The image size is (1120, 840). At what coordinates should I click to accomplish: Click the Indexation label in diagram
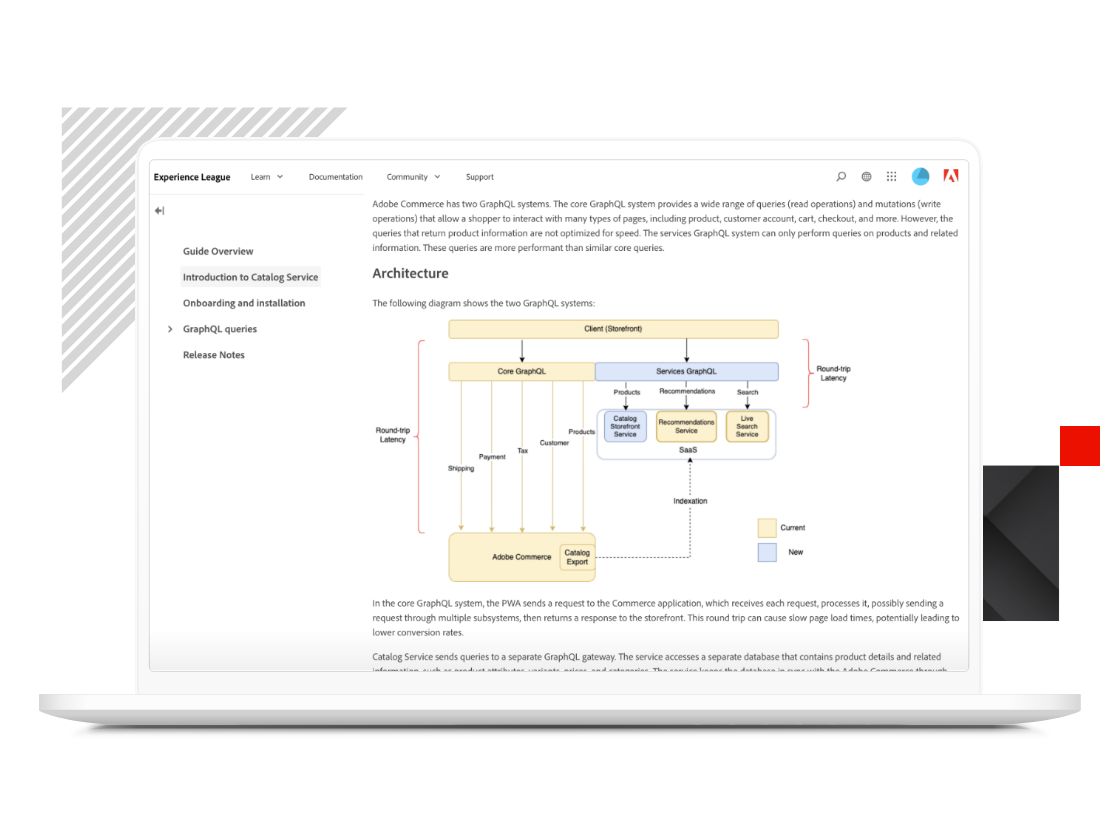click(x=690, y=501)
